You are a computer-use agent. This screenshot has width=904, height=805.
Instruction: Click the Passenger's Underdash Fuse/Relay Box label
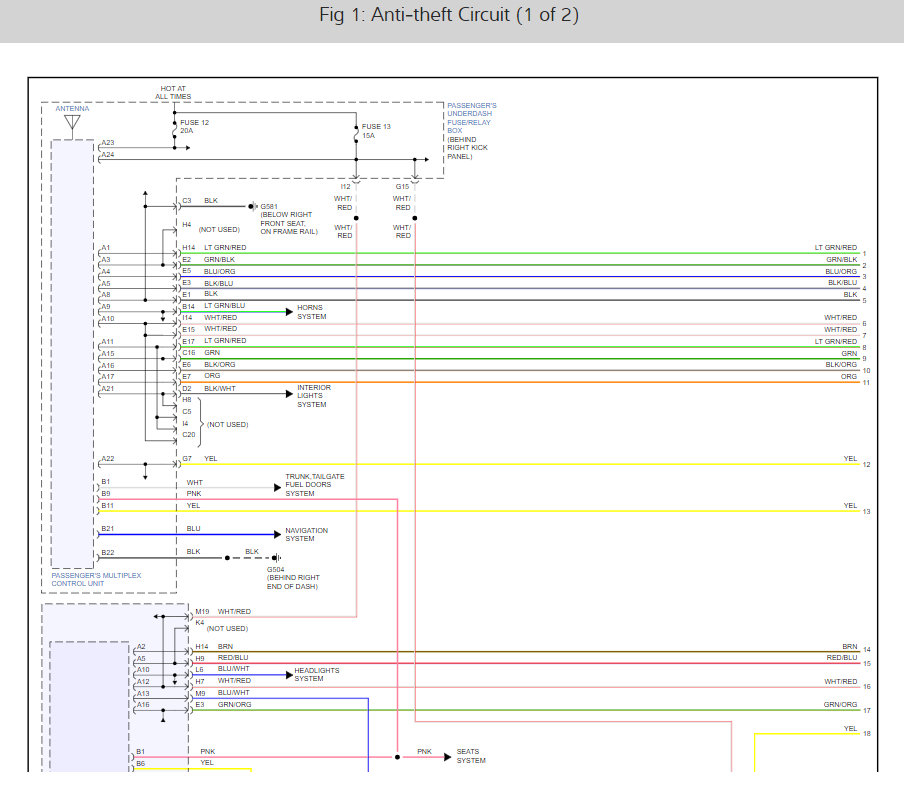471,131
